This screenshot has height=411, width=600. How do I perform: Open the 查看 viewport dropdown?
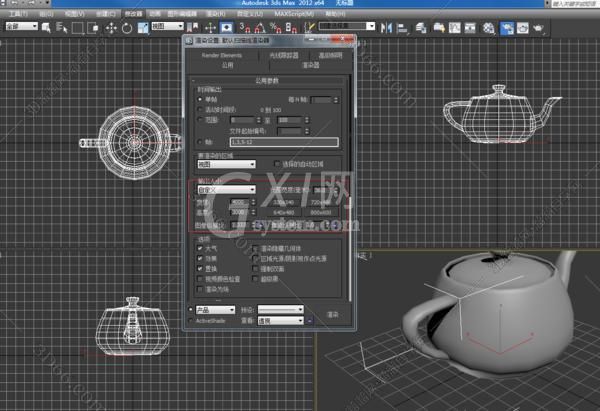pyautogui.click(x=280, y=321)
